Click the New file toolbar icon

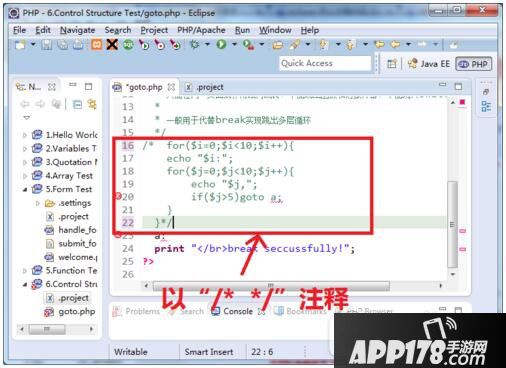pos(20,44)
